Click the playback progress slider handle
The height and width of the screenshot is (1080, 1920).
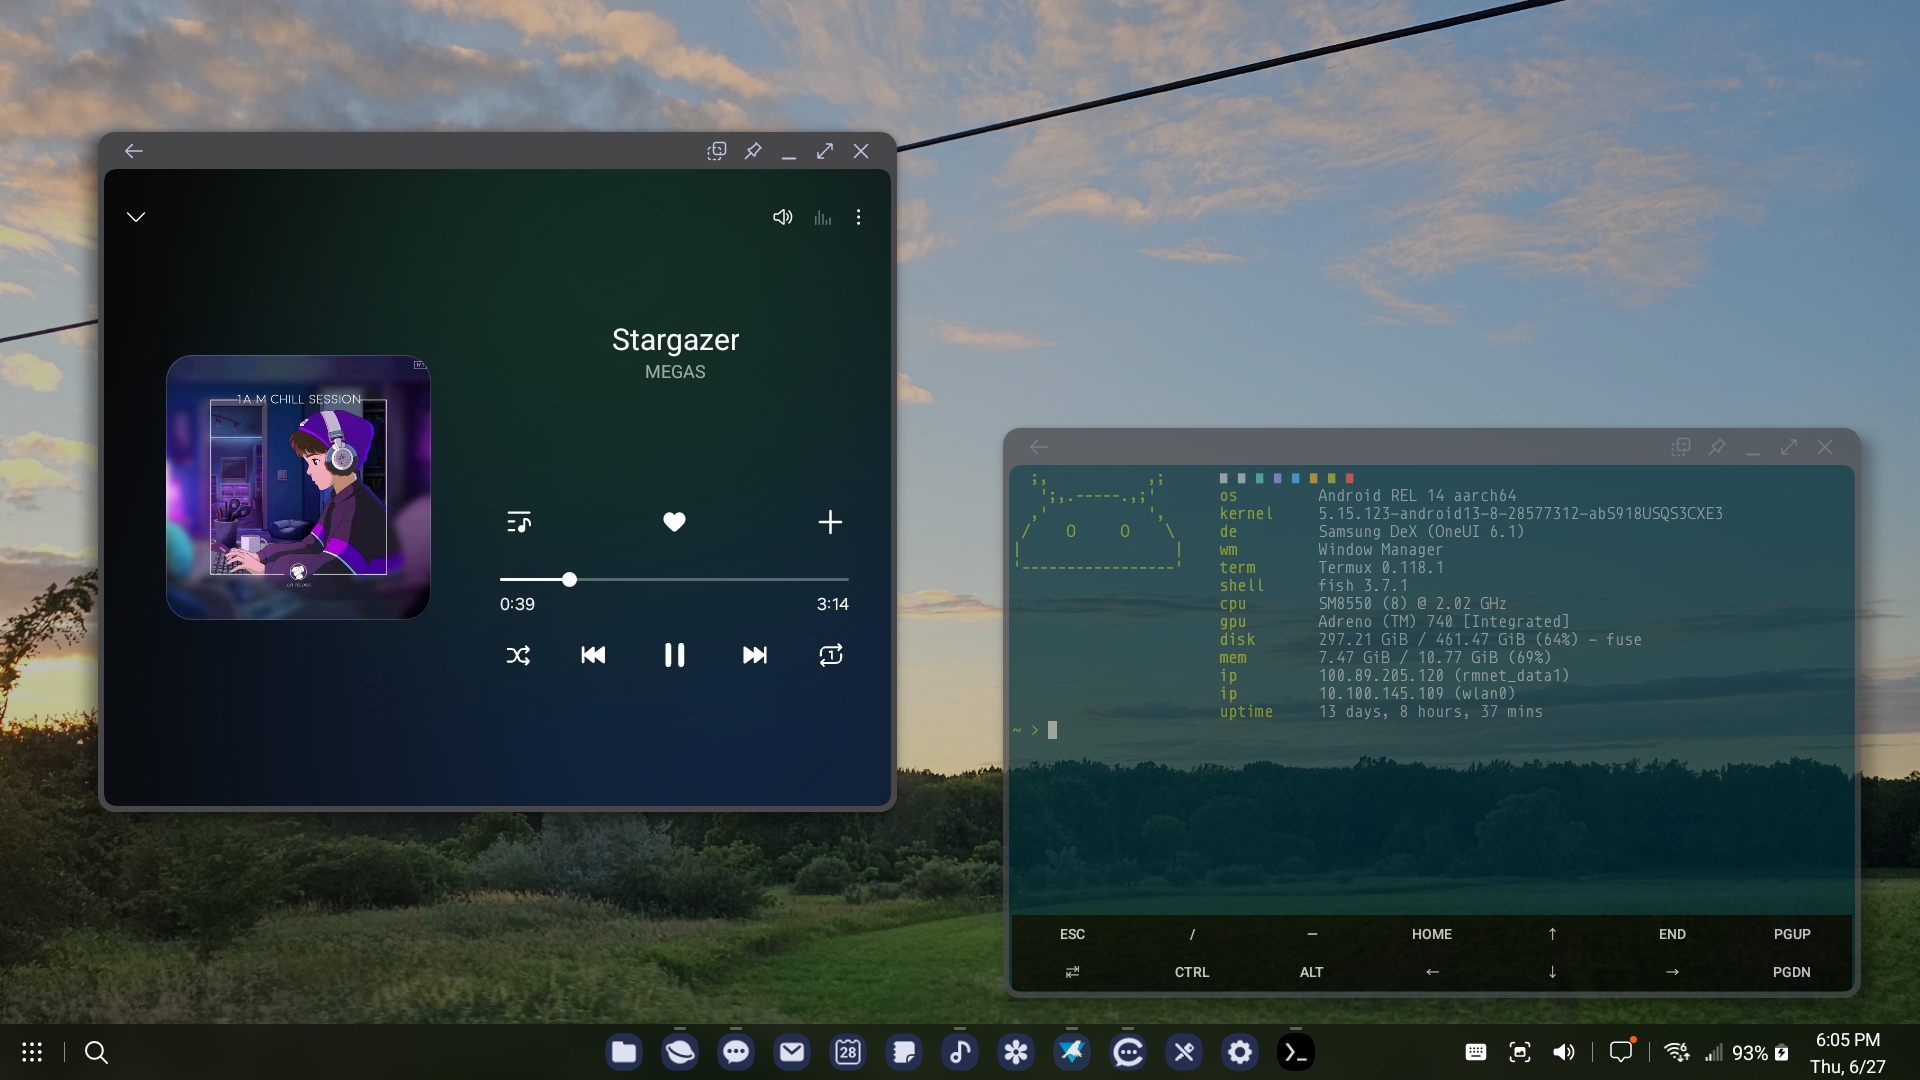[569, 579]
